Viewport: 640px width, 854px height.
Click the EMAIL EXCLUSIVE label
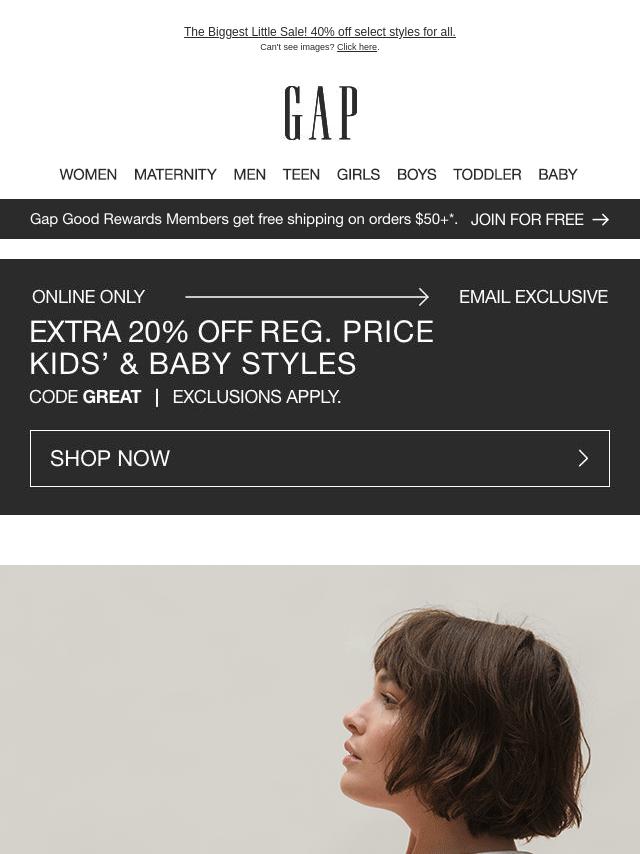(x=533, y=297)
